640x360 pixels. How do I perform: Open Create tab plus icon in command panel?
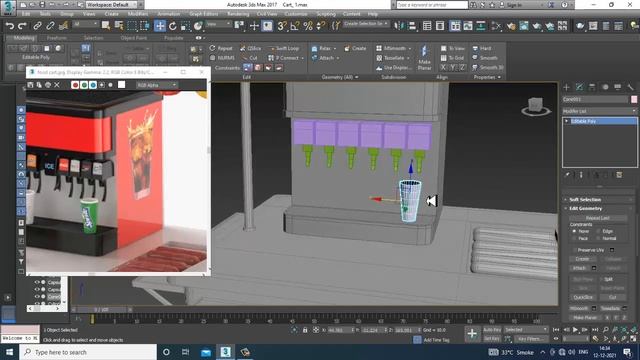[x=567, y=87]
